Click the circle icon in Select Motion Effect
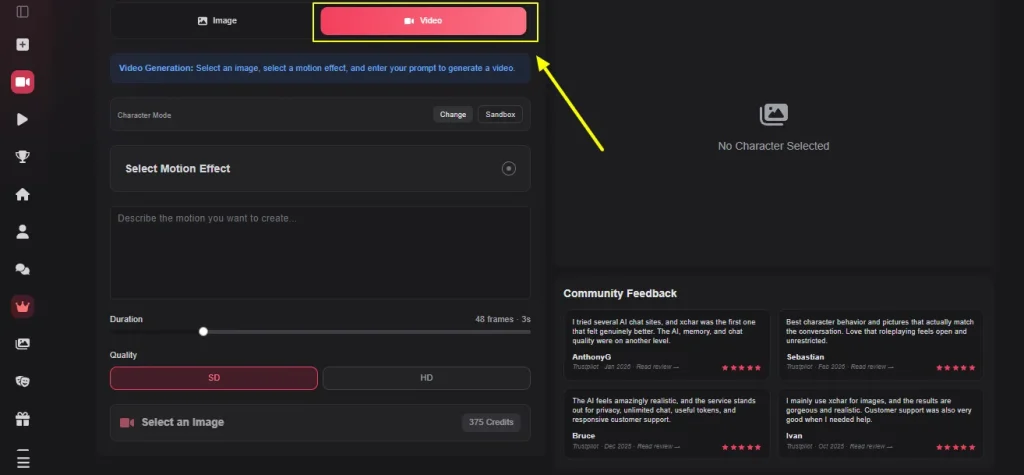This screenshot has height=475, width=1024. coord(509,169)
